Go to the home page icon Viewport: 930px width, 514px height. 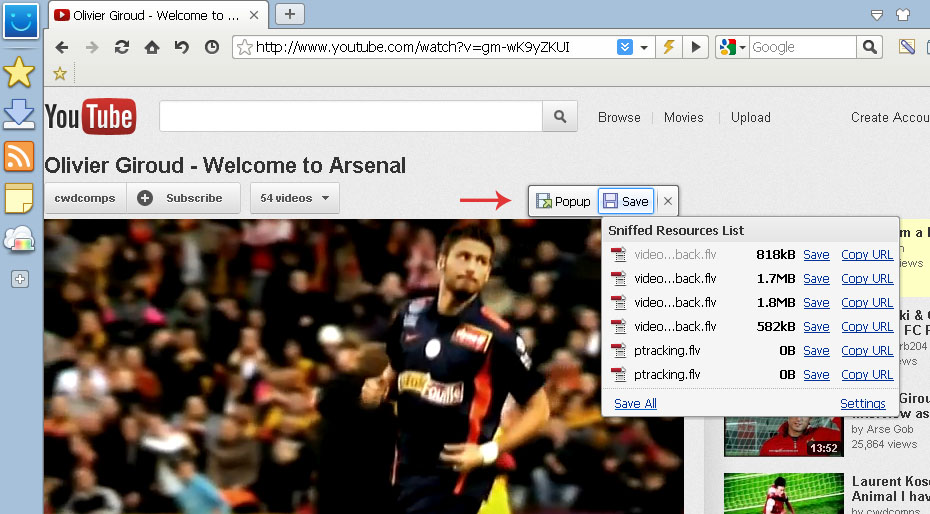click(152, 47)
